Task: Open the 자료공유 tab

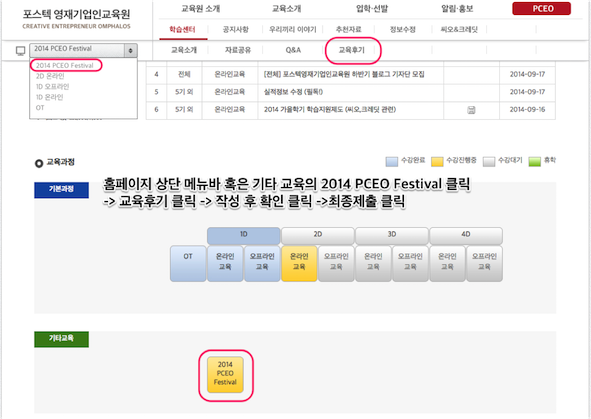Action: point(238,50)
